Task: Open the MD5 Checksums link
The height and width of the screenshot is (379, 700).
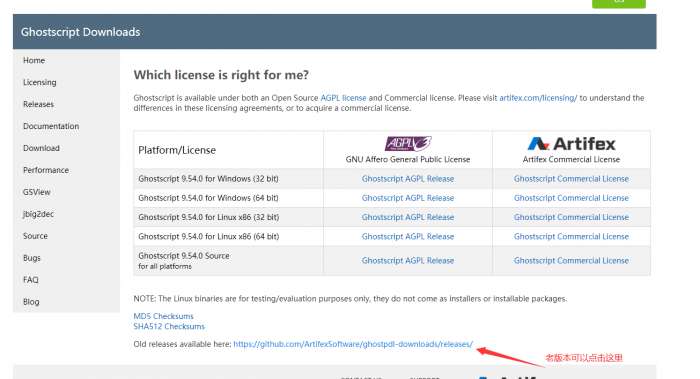Action: tap(163, 316)
